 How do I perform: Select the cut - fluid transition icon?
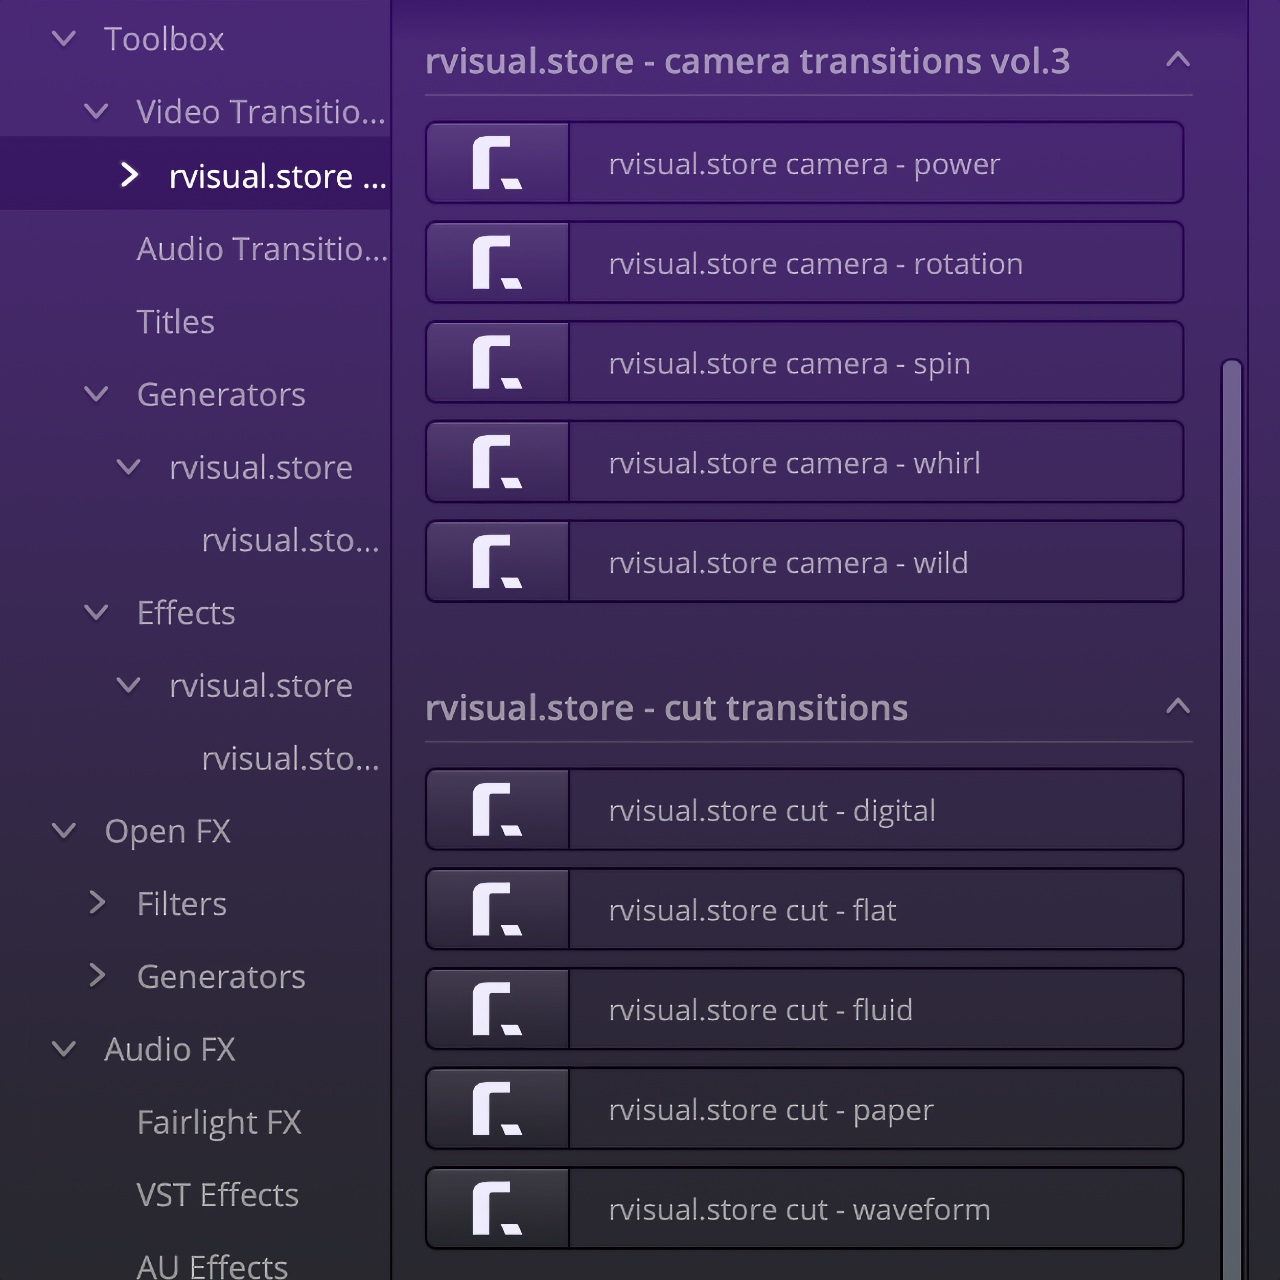pos(498,1009)
